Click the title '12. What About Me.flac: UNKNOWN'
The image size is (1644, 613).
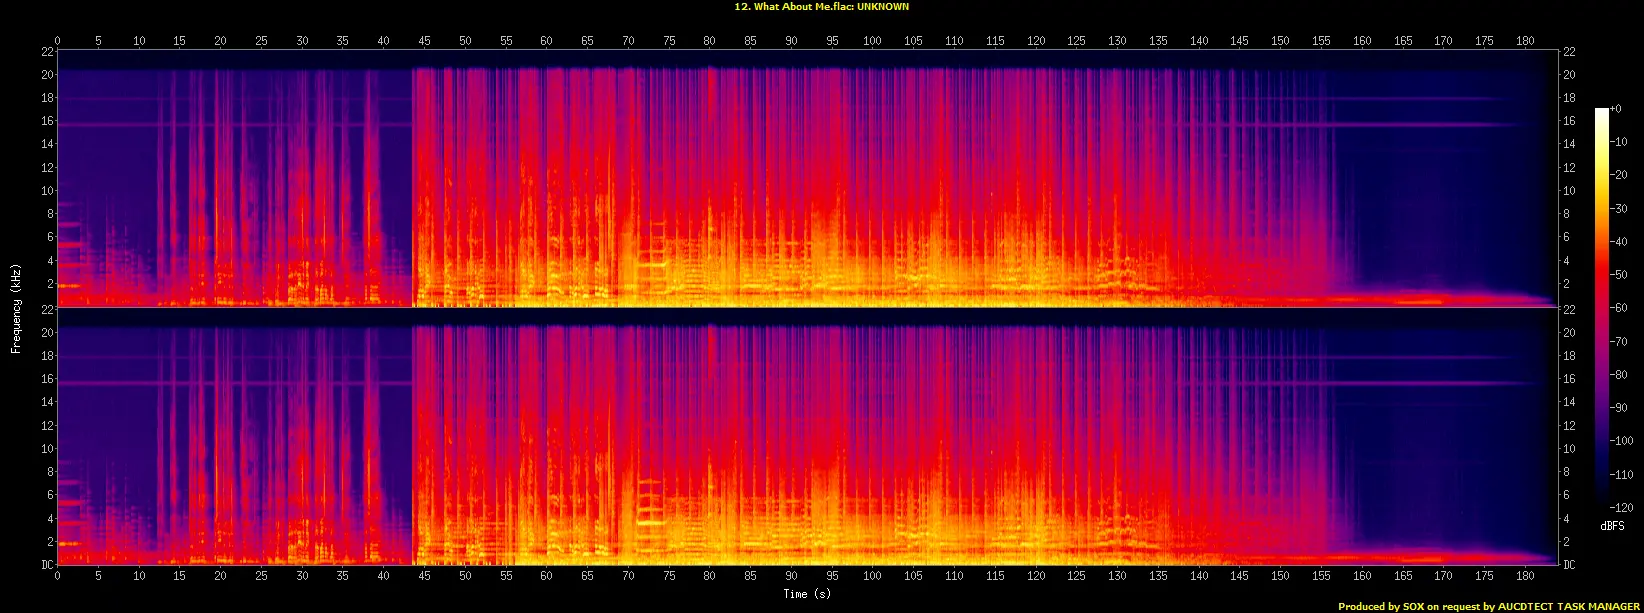(x=821, y=7)
